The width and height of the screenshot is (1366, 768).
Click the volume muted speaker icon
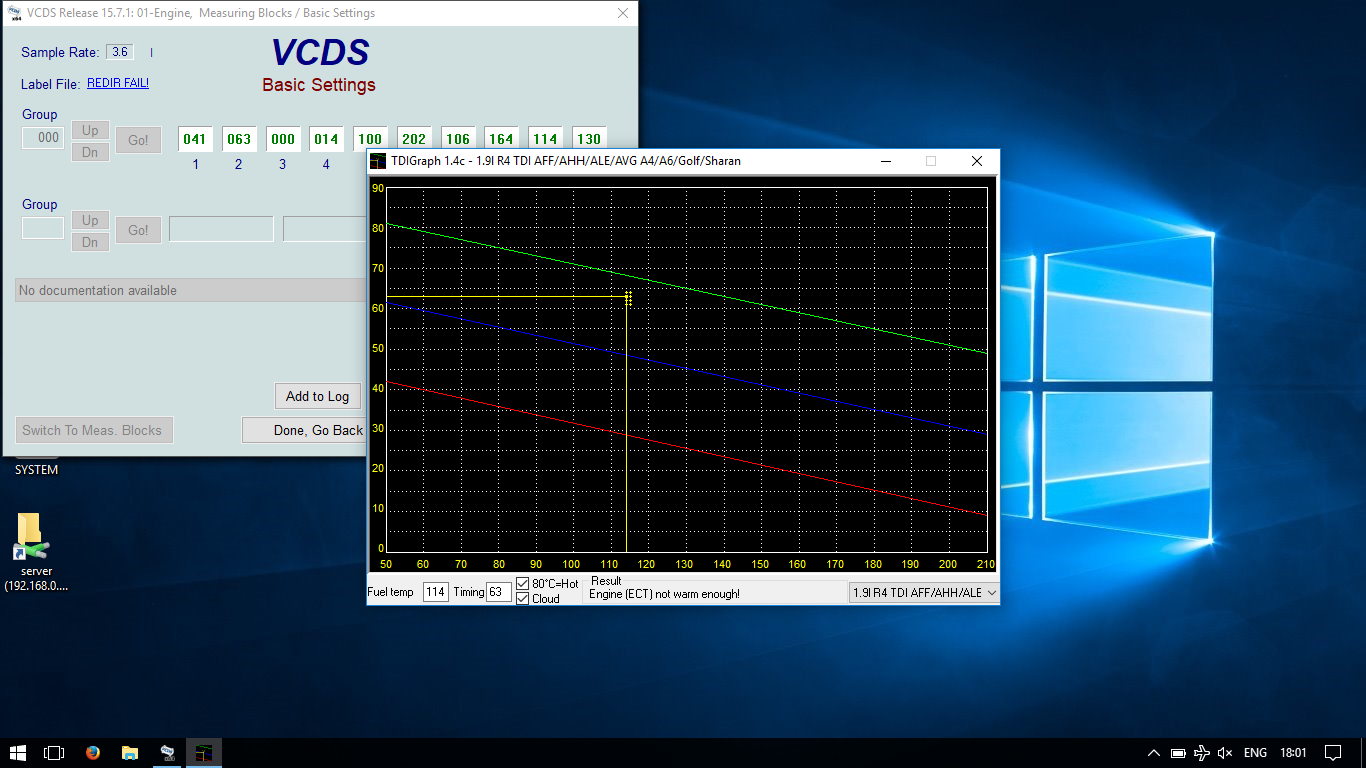point(1225,753)
